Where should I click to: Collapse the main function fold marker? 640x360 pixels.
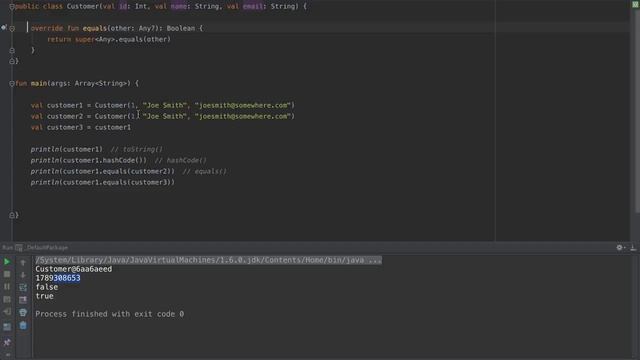click(12, 83)
